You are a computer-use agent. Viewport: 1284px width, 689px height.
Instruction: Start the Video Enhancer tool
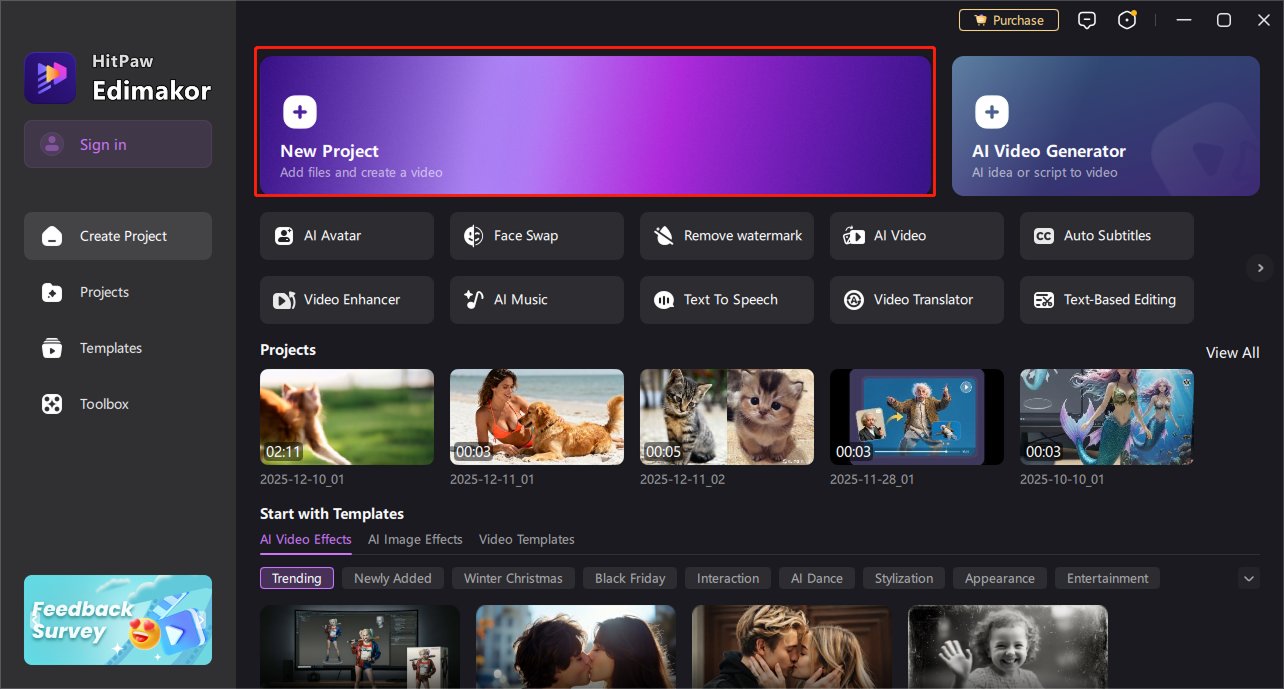346,300
